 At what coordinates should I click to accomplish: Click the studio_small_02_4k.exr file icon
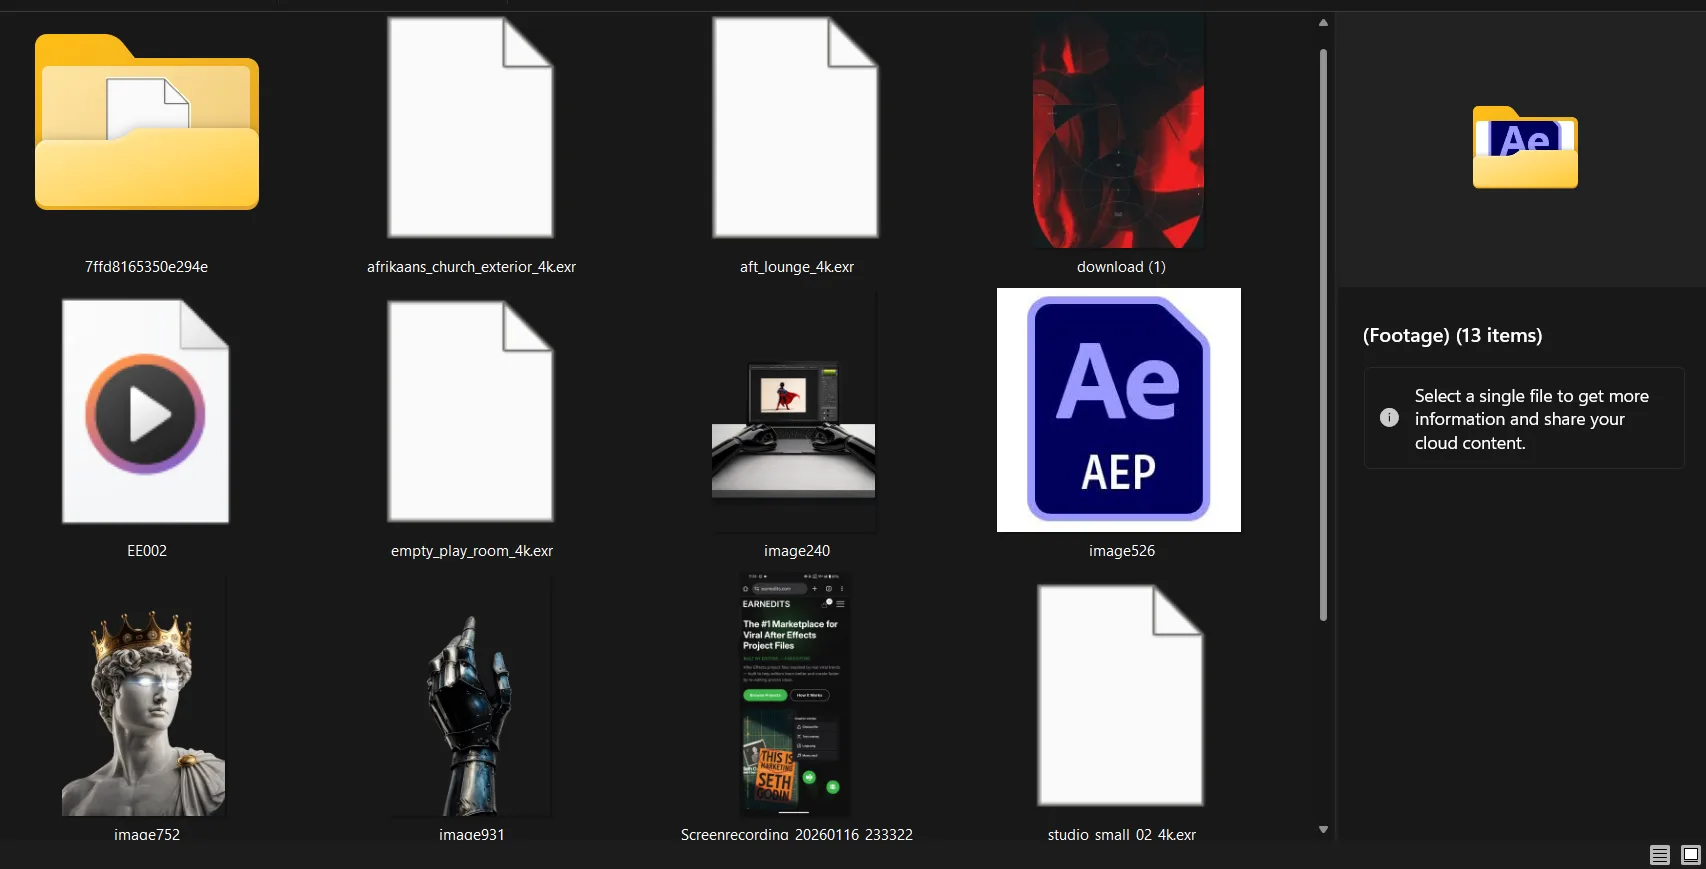[1120, 695]
